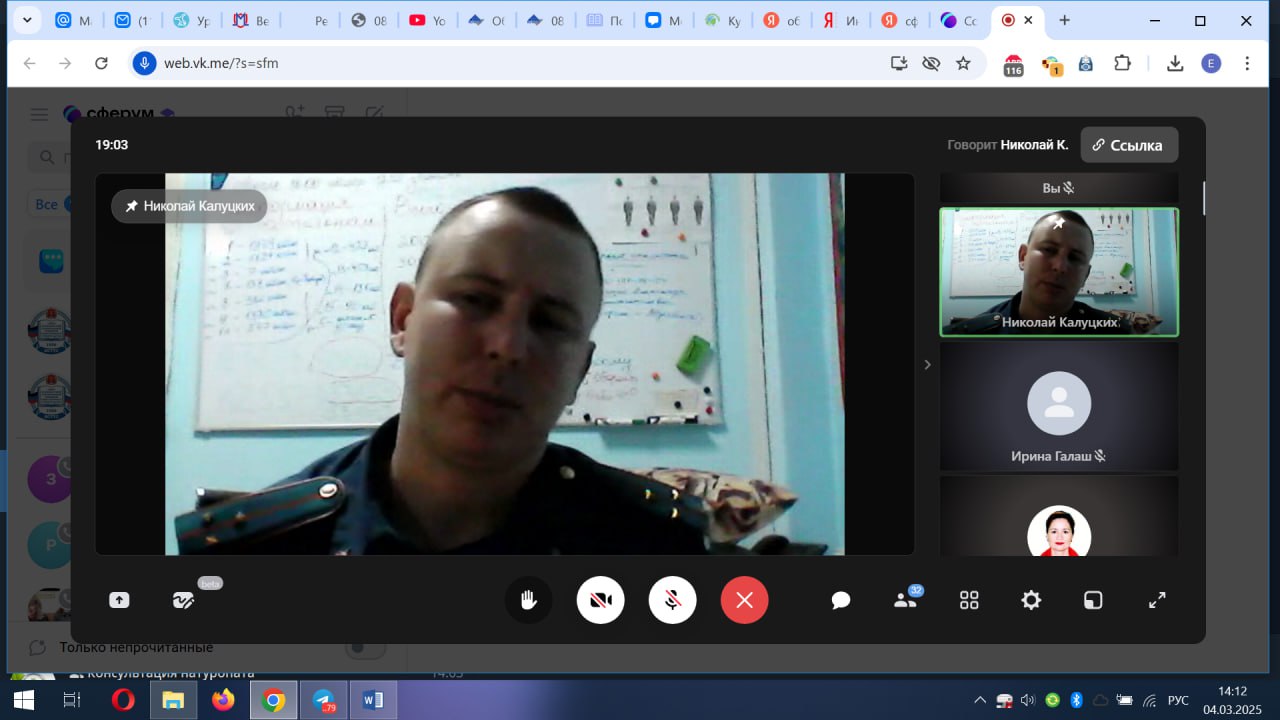Enter fullscreen call mode
The height and width of the screenshot is (720, 1280).
tap(1157, 600)
